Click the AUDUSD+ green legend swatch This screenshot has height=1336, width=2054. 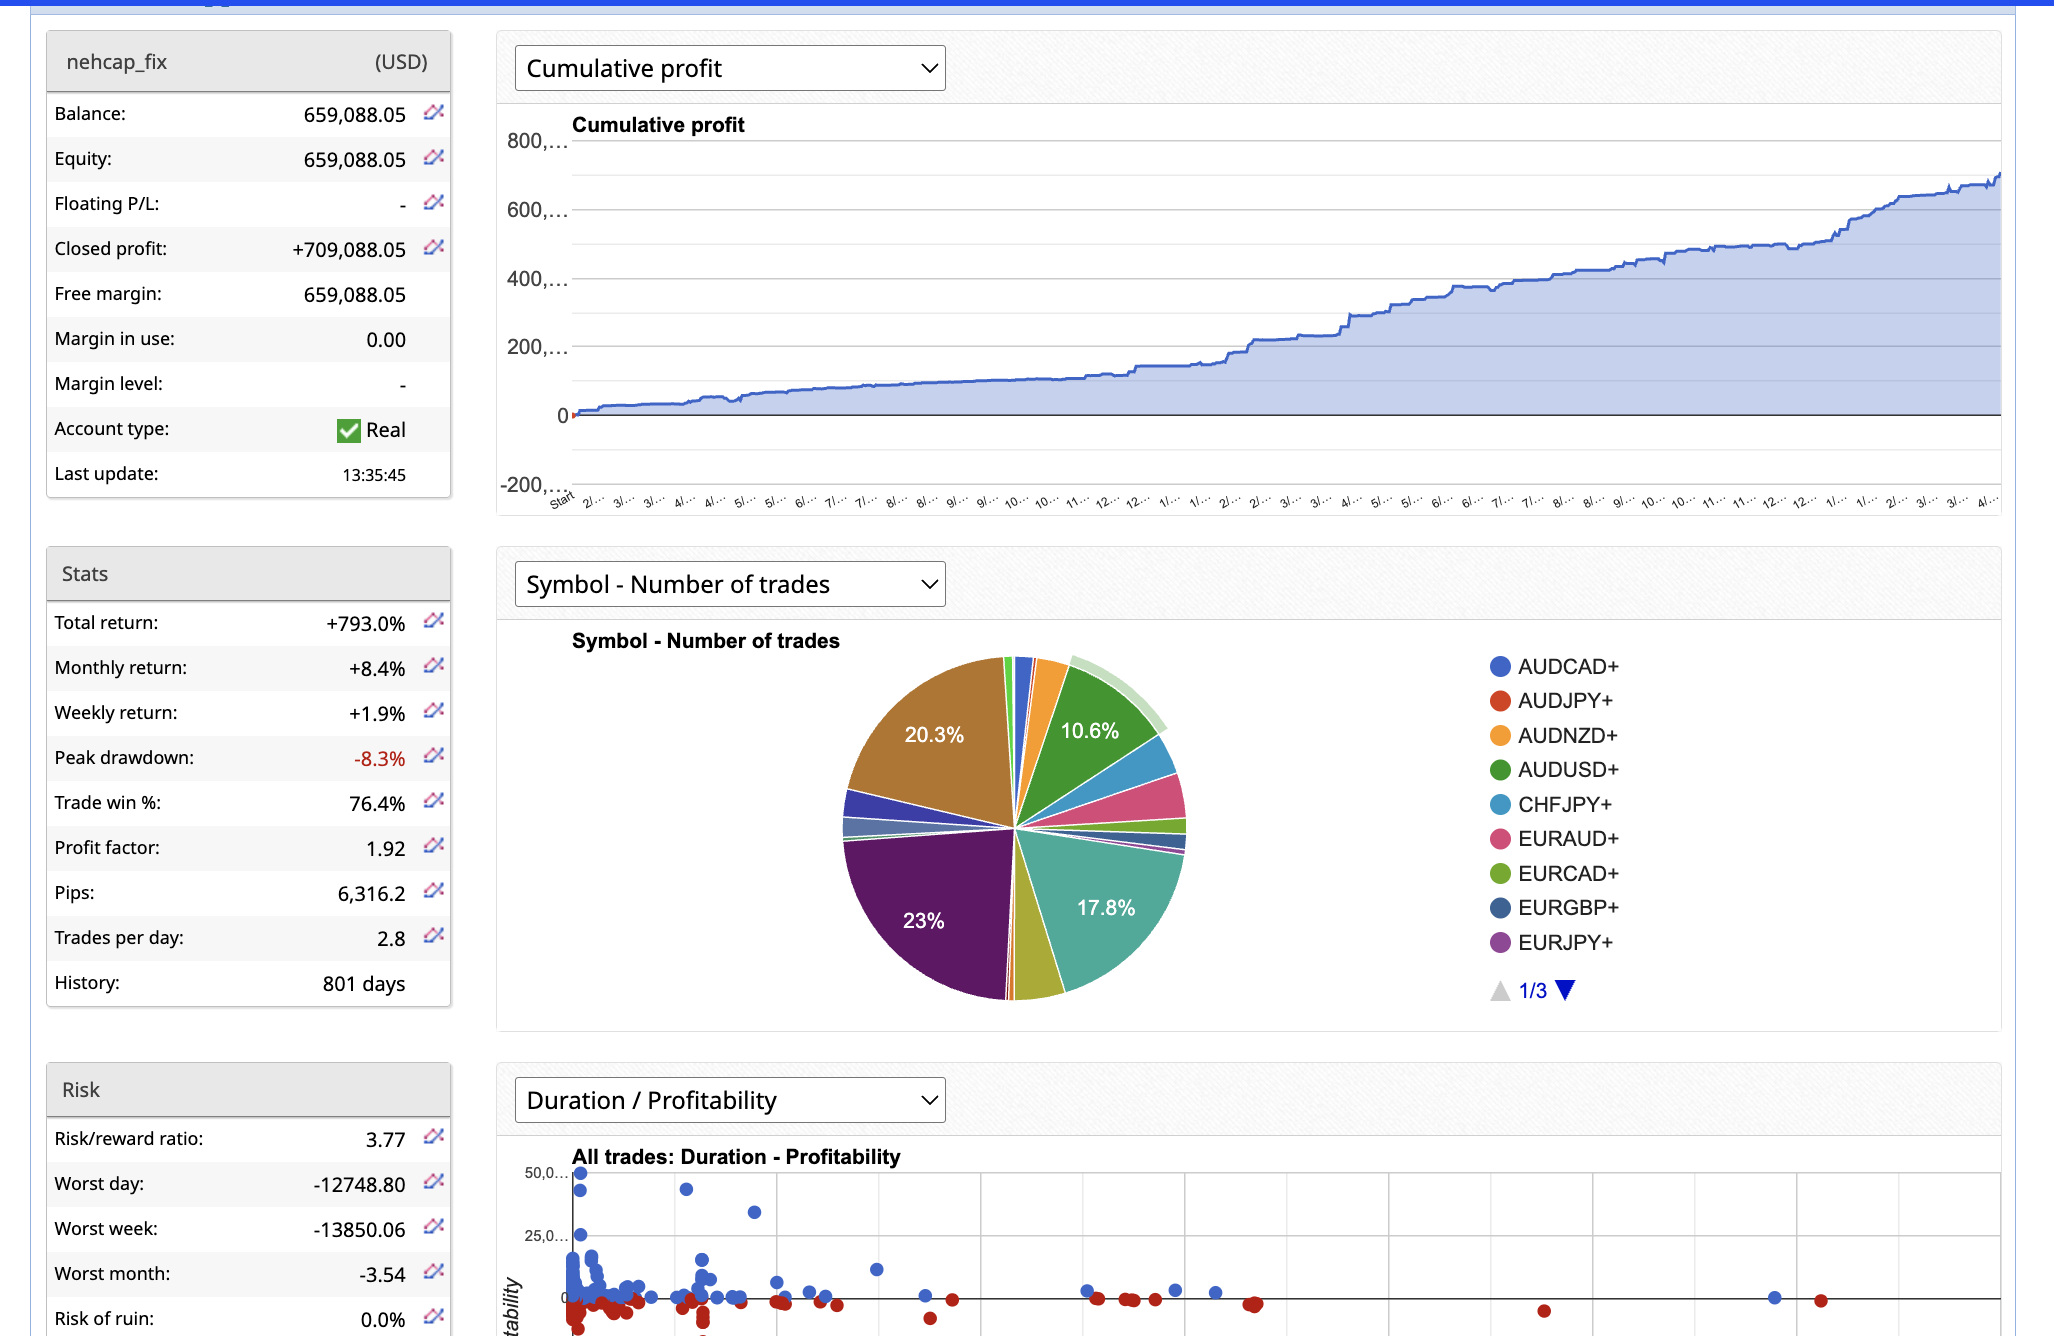pyautogui.click(x=1500, y=770)
